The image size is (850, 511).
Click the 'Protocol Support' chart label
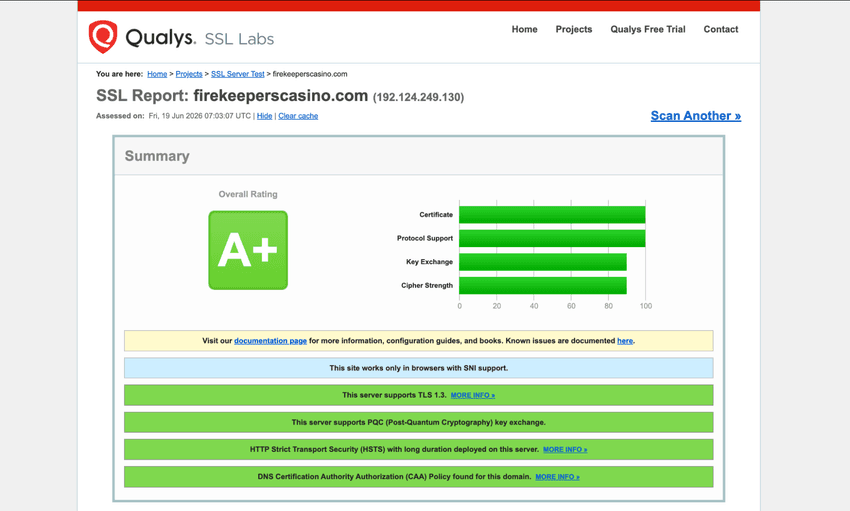click(424, 238)
